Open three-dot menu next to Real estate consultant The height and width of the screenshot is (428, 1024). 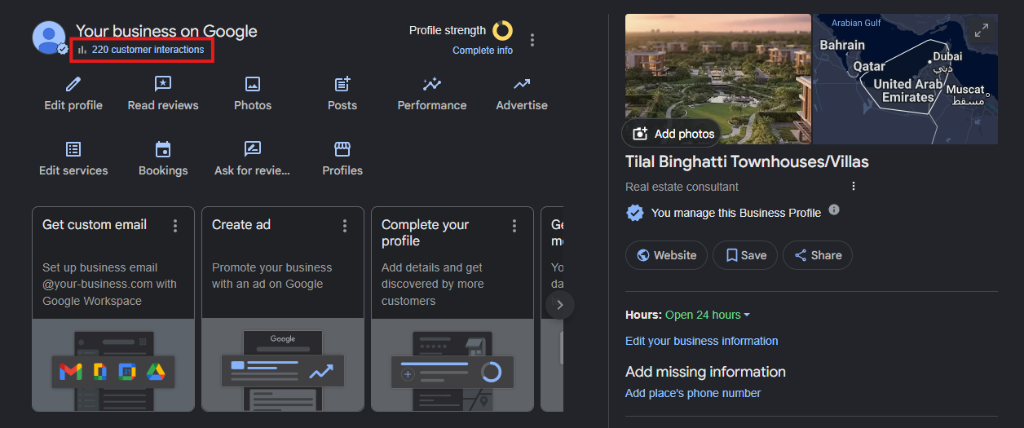click(x=853, y=186)
